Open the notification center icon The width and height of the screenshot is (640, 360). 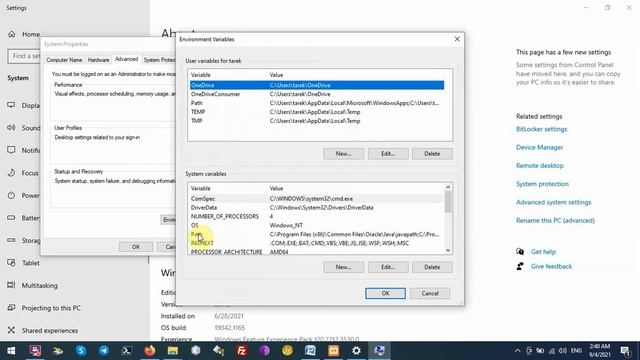click(x=625, y=351)
